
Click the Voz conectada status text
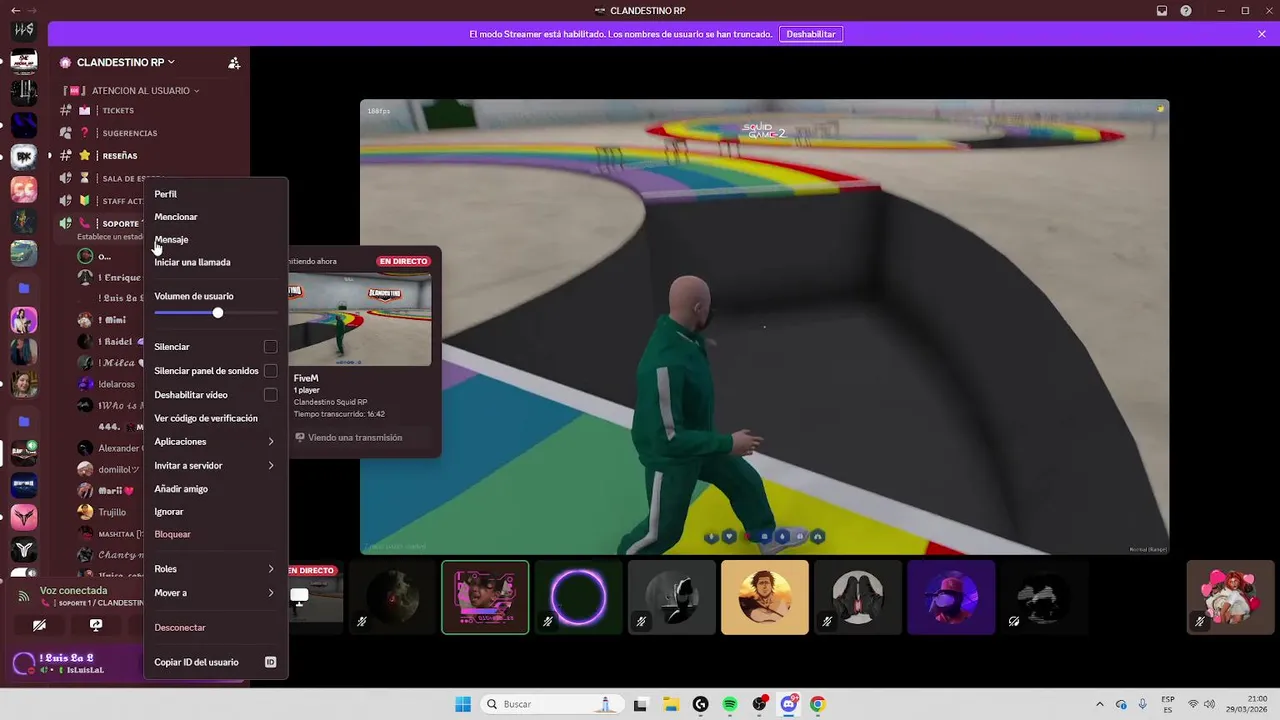(x=73, y=591)
